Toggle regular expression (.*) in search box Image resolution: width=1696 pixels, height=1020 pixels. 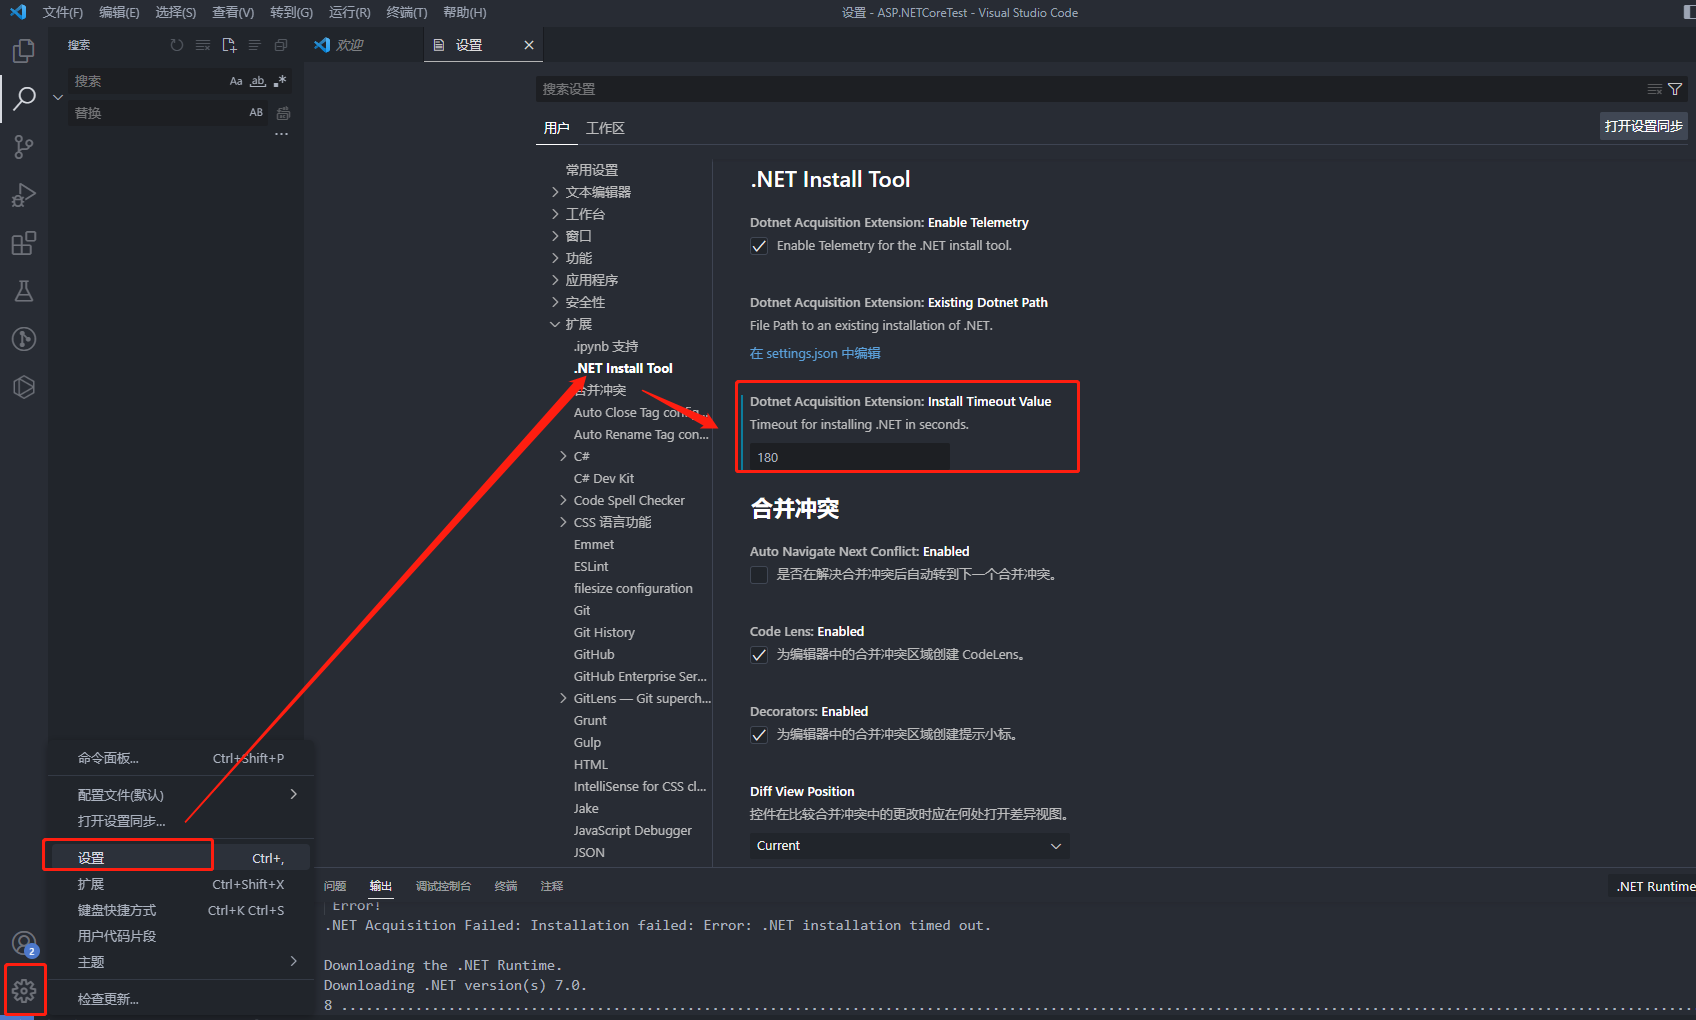point(280,81)
